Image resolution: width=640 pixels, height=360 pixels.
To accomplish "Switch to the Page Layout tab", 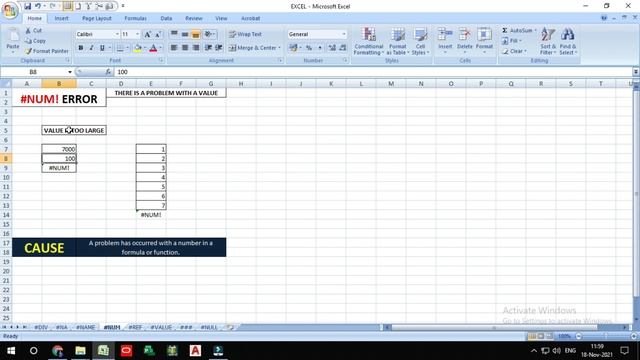I will (x=97, y=18).
